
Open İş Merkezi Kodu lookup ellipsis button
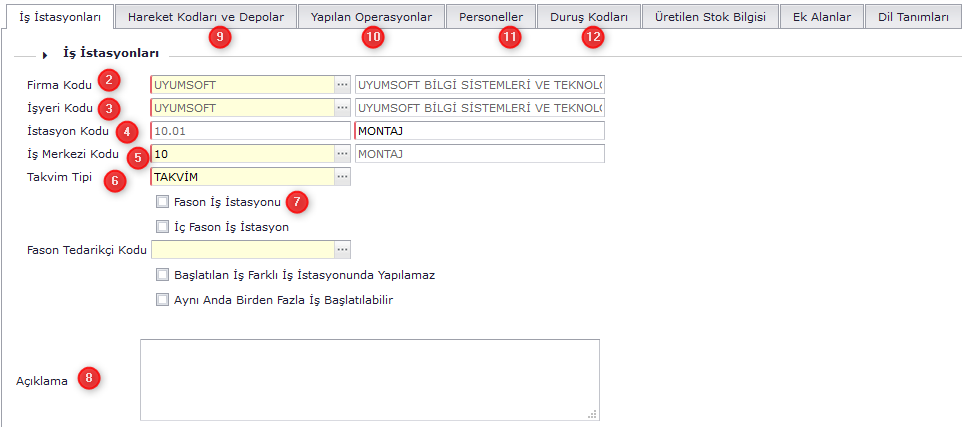click(x=342, y=154)
